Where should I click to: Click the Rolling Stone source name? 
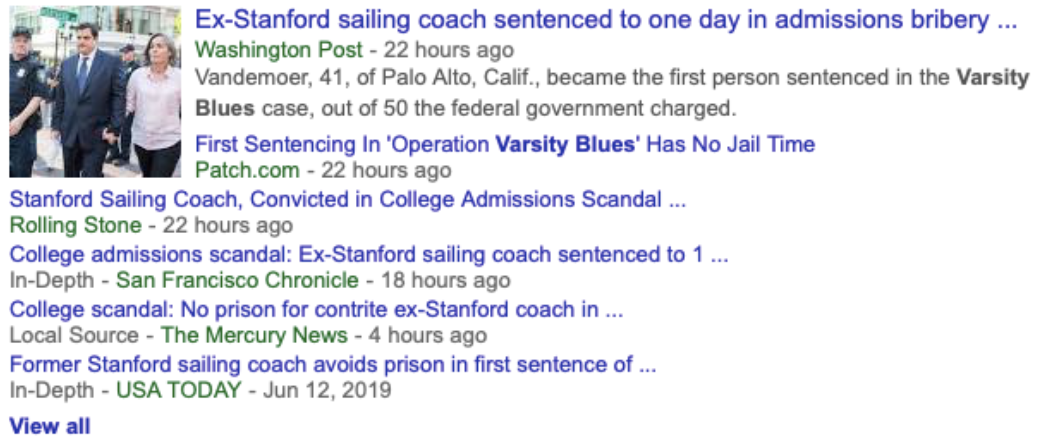pos(75,225)
